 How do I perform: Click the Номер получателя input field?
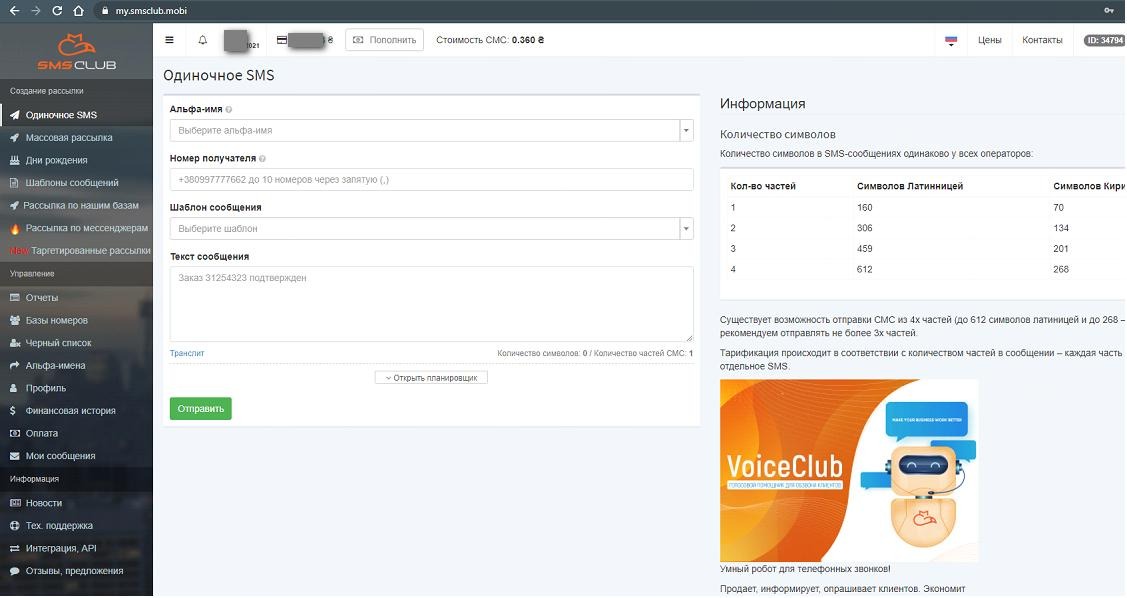click(x=431, y=180)
